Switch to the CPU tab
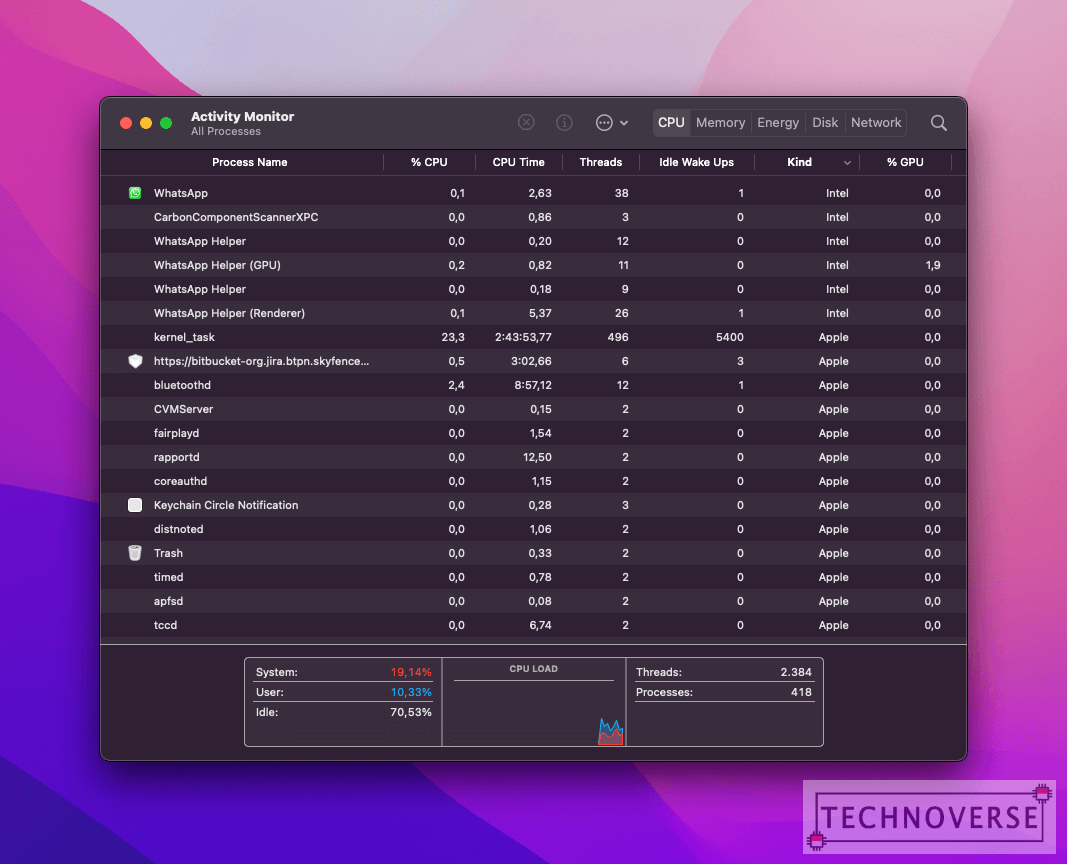The image size is (1067, 864). click(x=671, y=122)
